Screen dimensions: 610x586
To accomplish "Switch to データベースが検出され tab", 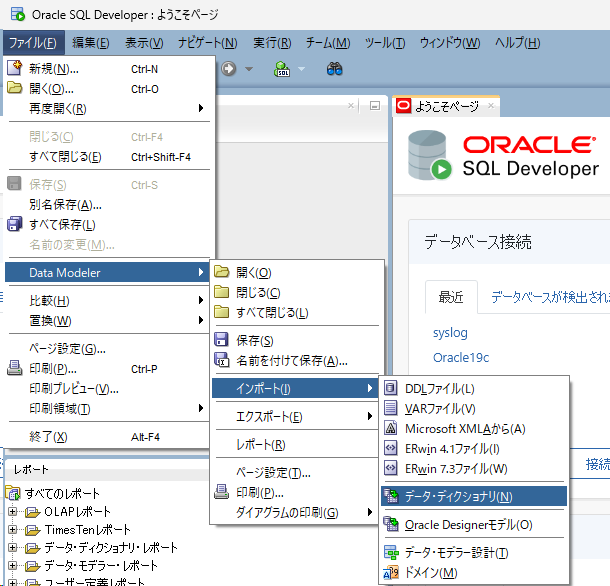I will coord(550,297).
